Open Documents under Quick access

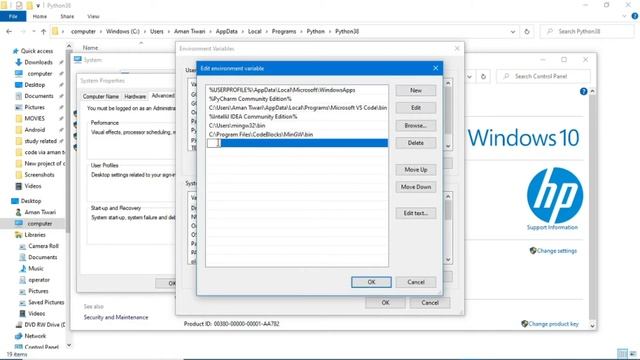point(39,96)
